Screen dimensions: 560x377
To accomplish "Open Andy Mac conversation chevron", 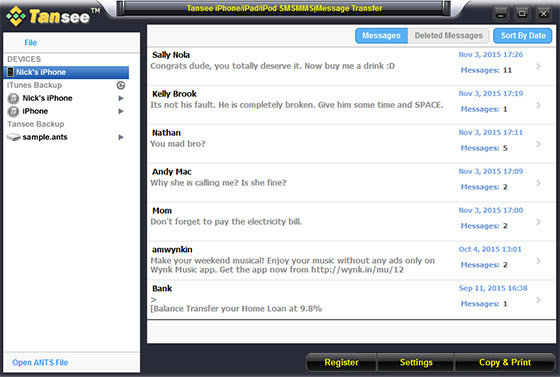I will [x=539, y=183].
